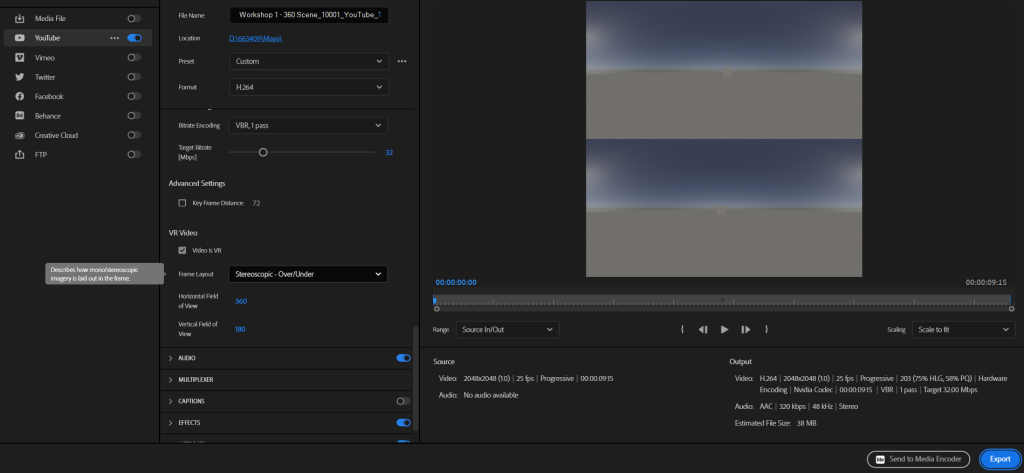Viewport: 1024px width, 473px height.
Task: Step back one frame in the preview
Action: [x=703, y=329]
